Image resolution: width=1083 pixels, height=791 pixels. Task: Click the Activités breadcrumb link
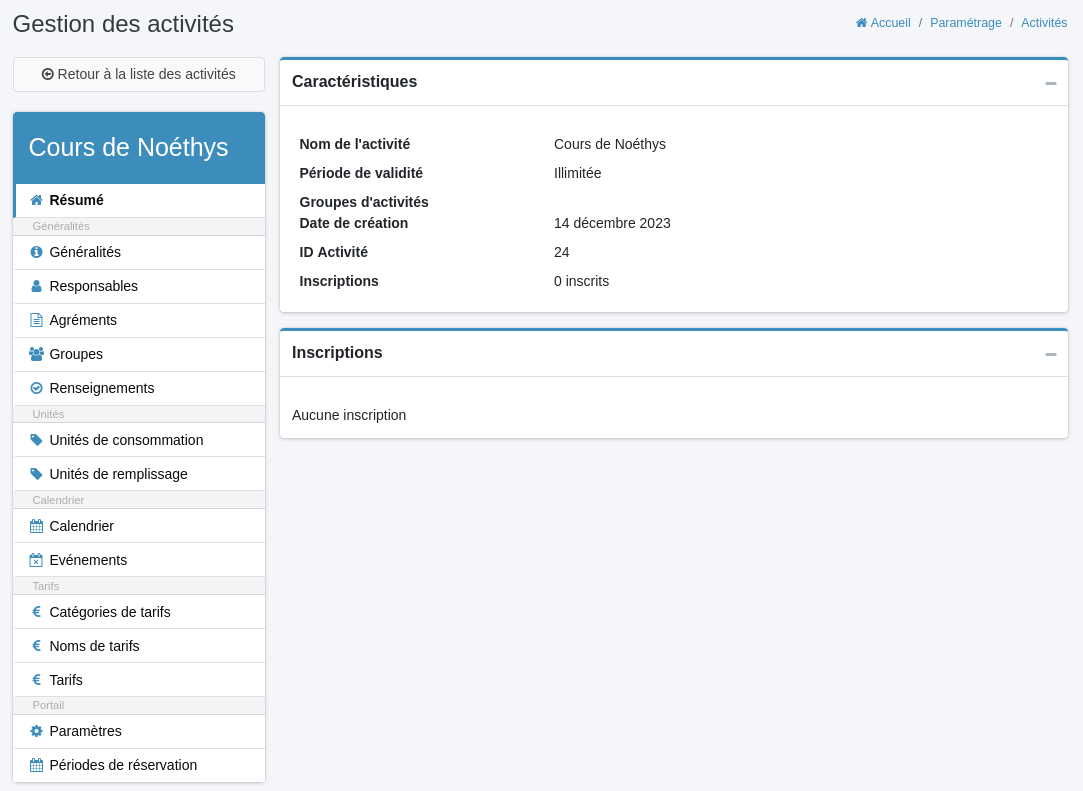(x=1043, y=23)
